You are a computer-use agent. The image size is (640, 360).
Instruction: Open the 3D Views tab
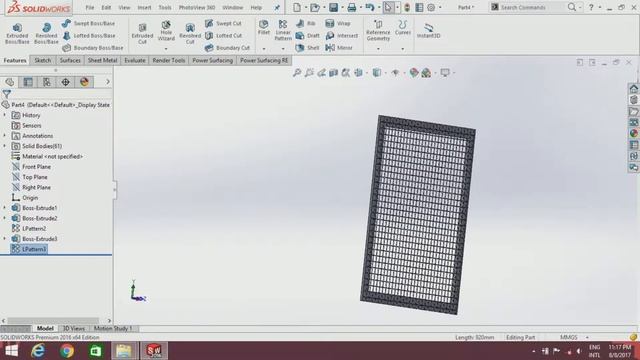(x=73, y=329)
